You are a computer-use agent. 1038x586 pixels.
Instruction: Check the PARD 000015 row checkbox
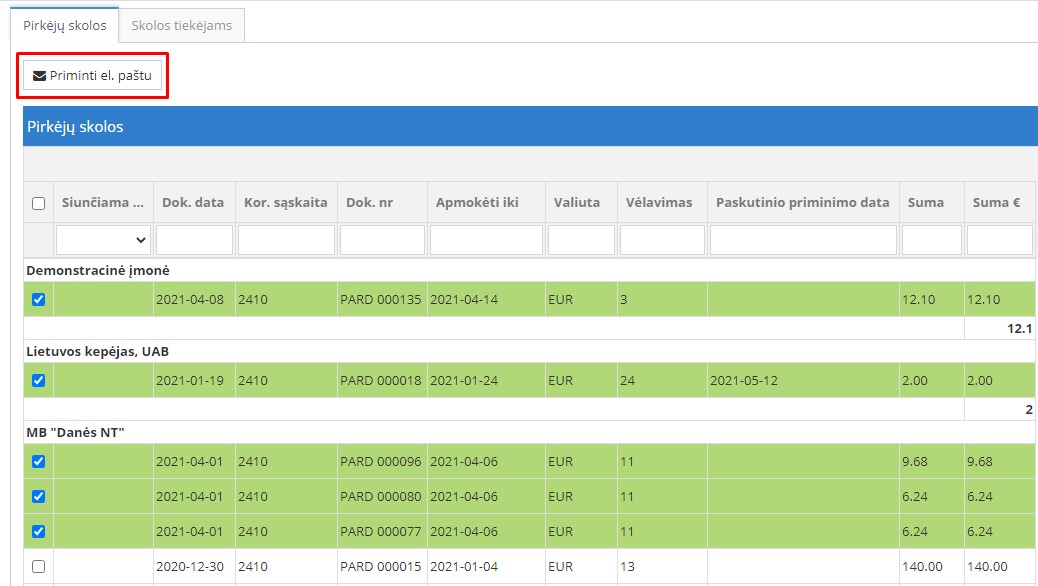pos(39,566)
